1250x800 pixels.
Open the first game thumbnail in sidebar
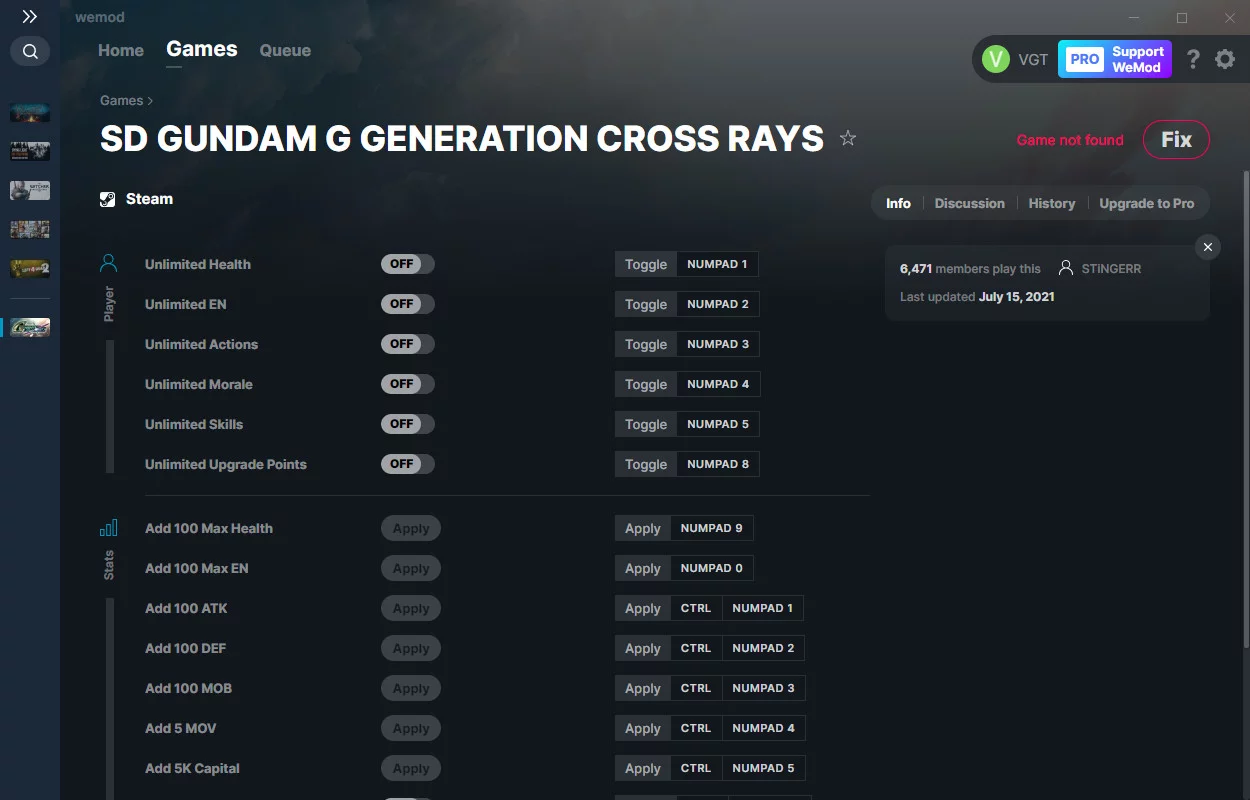(30, 113)
